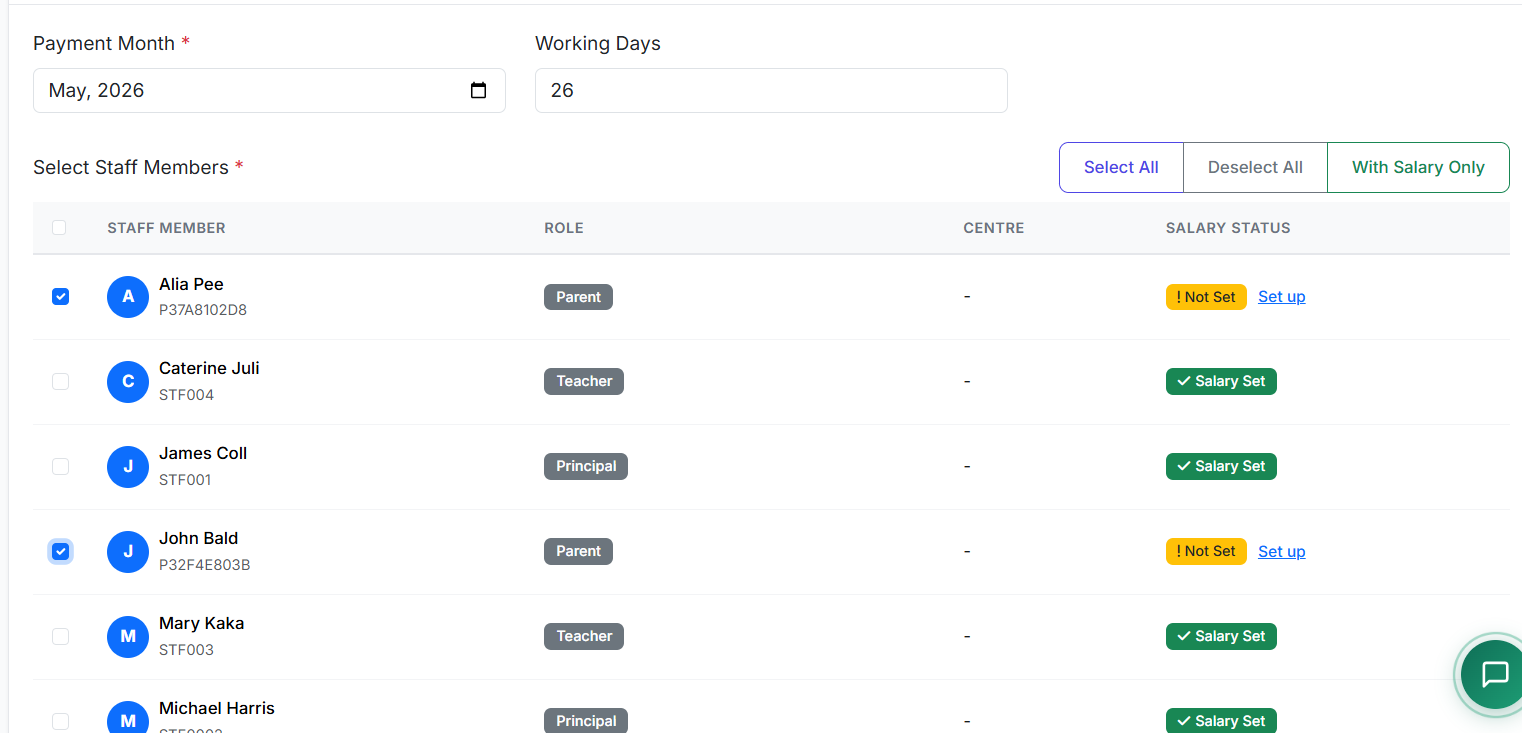Click the Select All button
This screenshot has width=1522, height=733.
coord(1121,167)
